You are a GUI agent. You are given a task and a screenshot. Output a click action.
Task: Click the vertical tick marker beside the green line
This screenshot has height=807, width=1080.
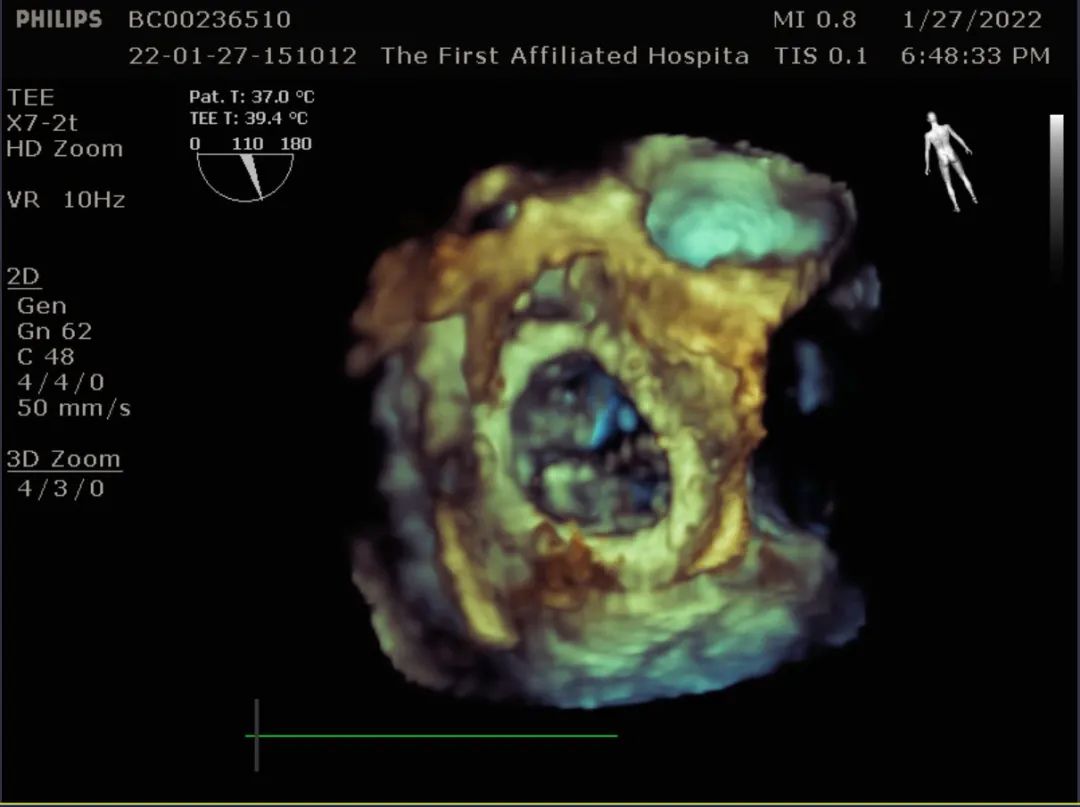(x=257, y=735)
